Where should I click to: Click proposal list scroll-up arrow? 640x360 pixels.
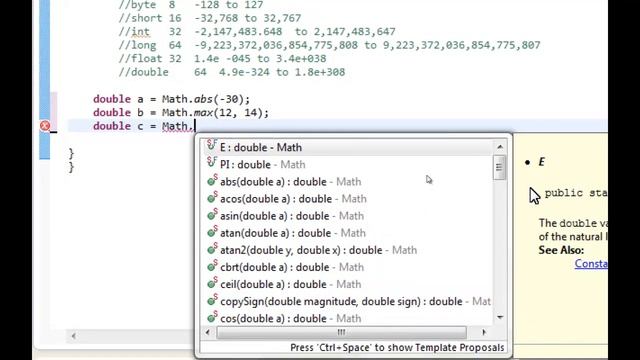[500, 147]
